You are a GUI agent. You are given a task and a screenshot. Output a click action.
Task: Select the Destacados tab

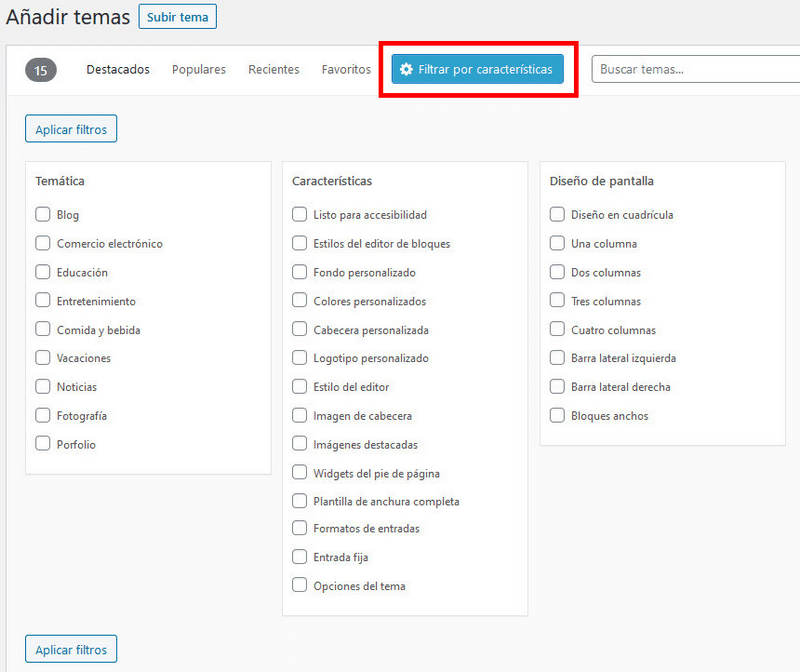(117, 69)
